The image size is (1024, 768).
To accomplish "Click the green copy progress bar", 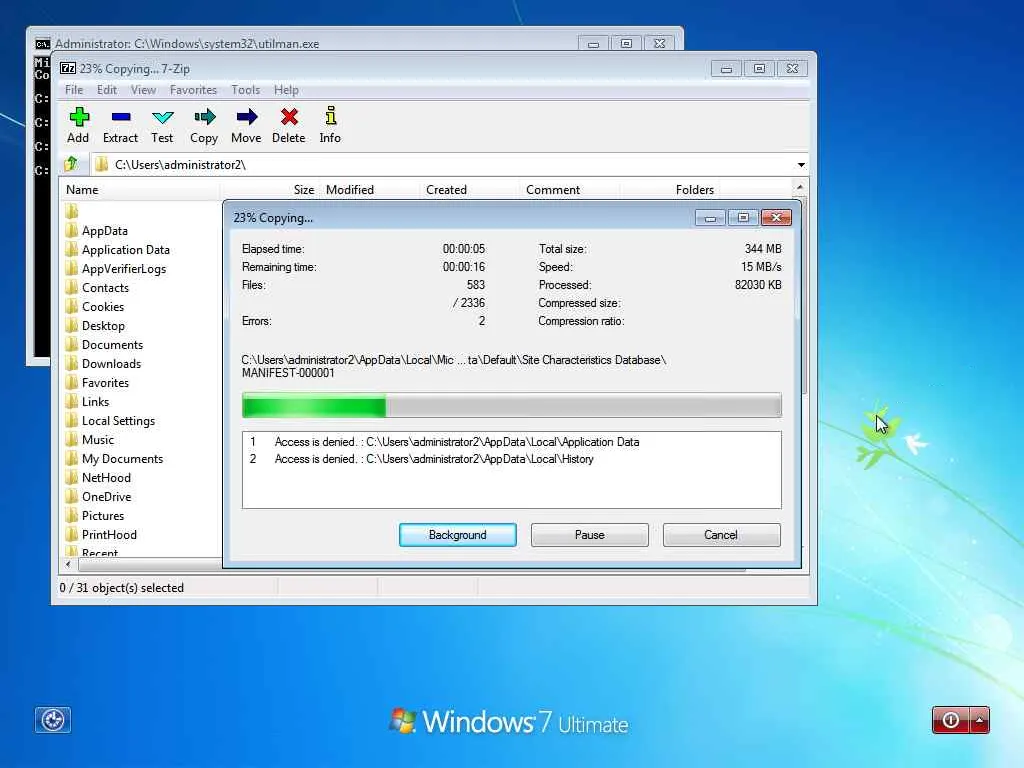I will pyautogui.click(x=511, y=405).
